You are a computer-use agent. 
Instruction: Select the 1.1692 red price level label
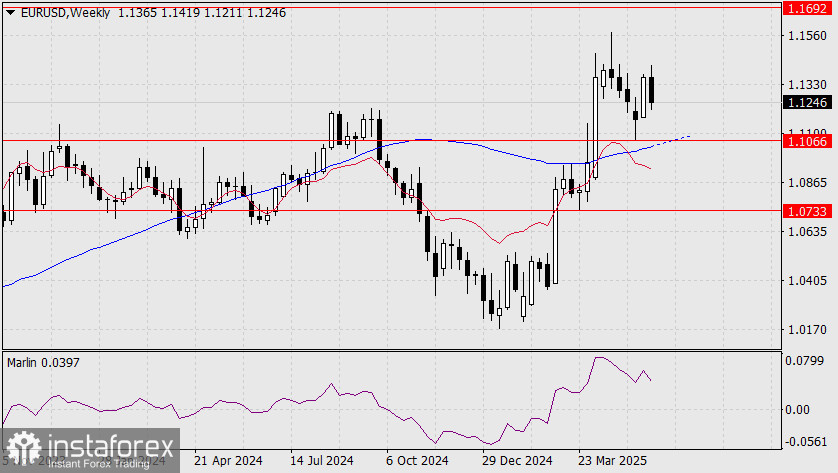(808, 9)
